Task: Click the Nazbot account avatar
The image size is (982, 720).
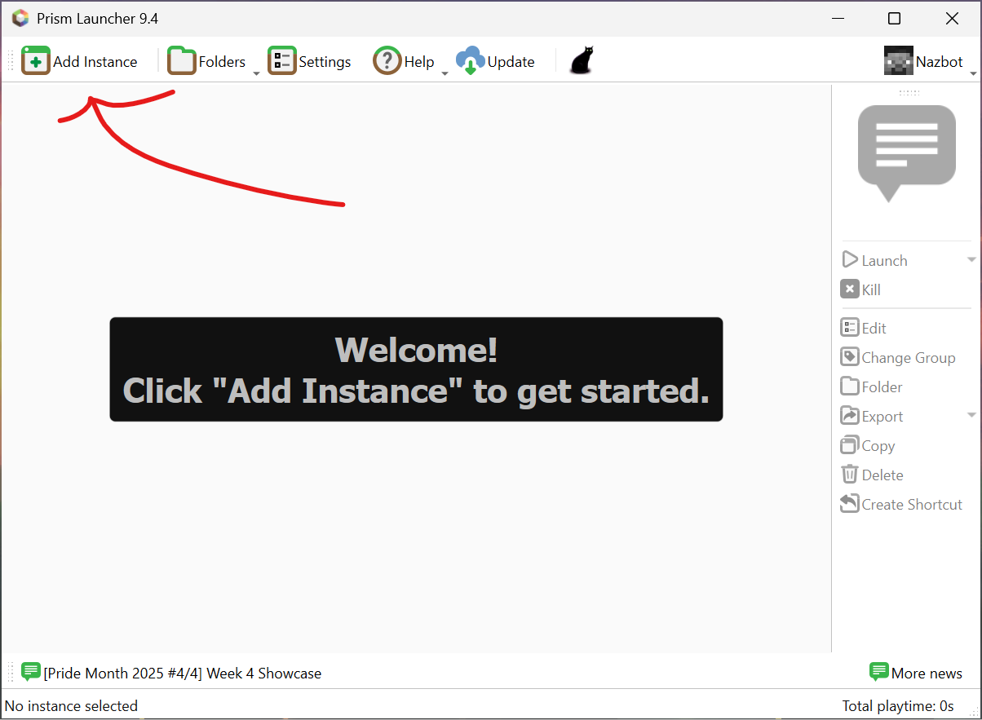Action: pyautogui.click(x=898, y=61)
